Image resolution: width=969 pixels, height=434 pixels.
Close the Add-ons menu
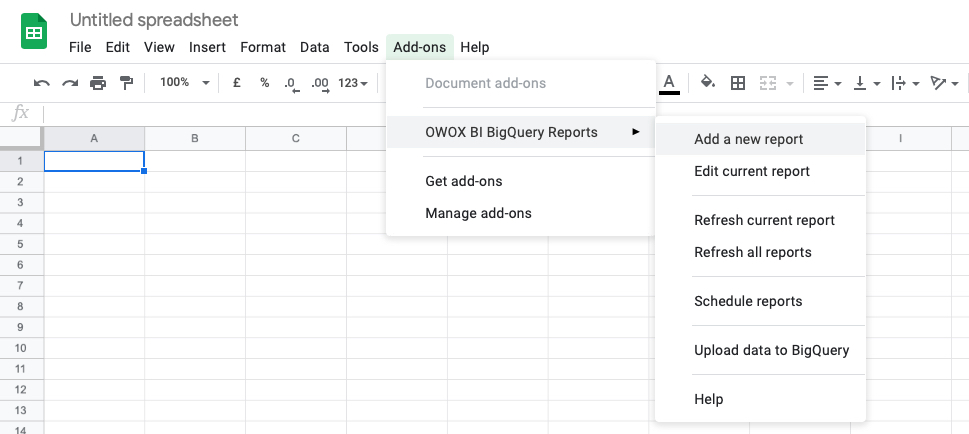420,47
